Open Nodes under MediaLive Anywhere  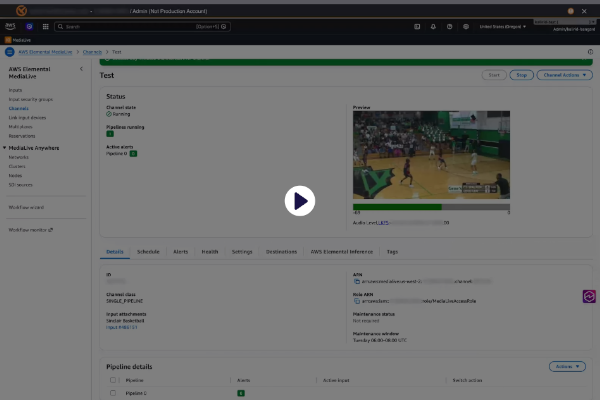click(15, 175)
